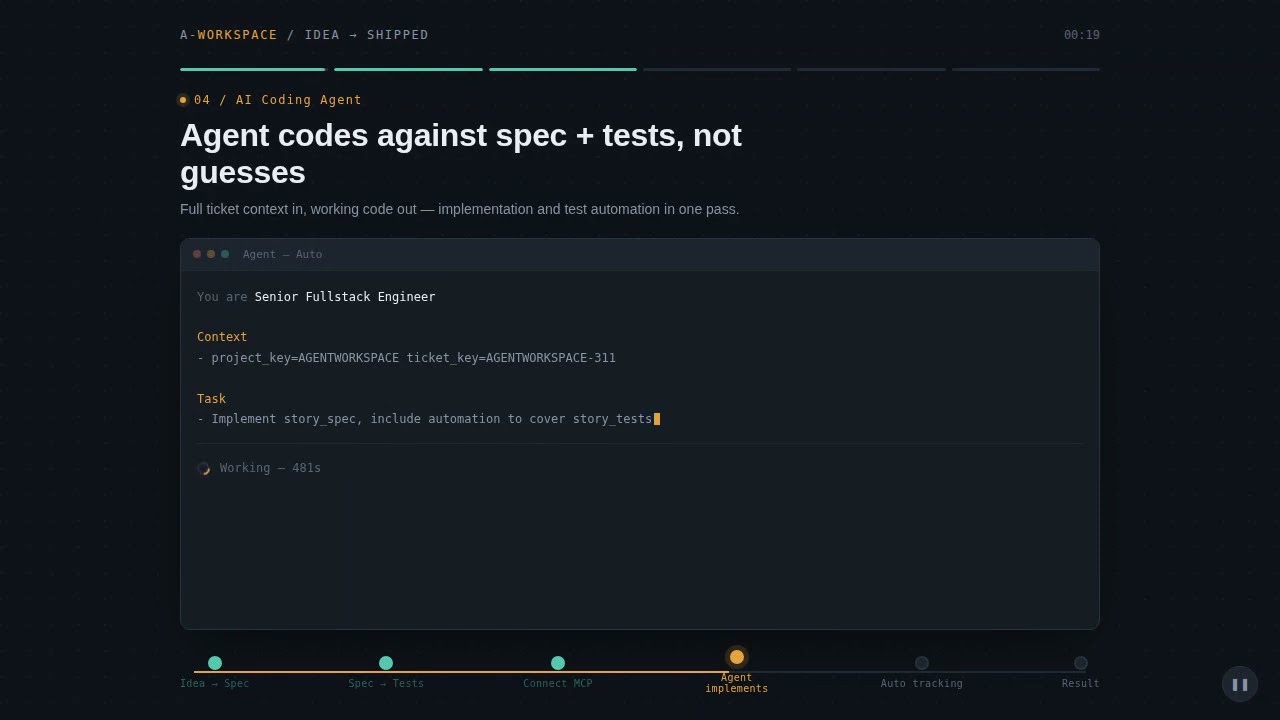Click the red window dot in Agent panel
The height and width of the screenshot is (720, 1280).
point(197,254)
